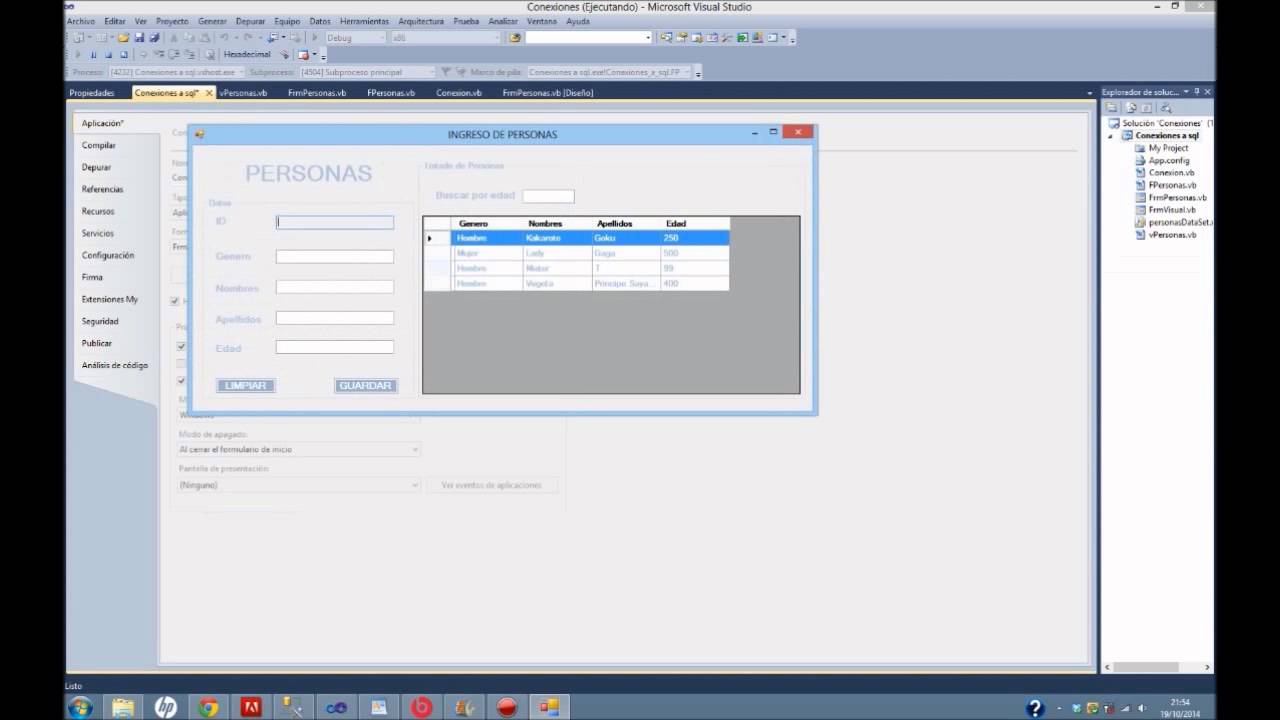Open Solution Explorer window options dropdown
Viewport: 1280px width, 720px height.
pos(1185,91)
